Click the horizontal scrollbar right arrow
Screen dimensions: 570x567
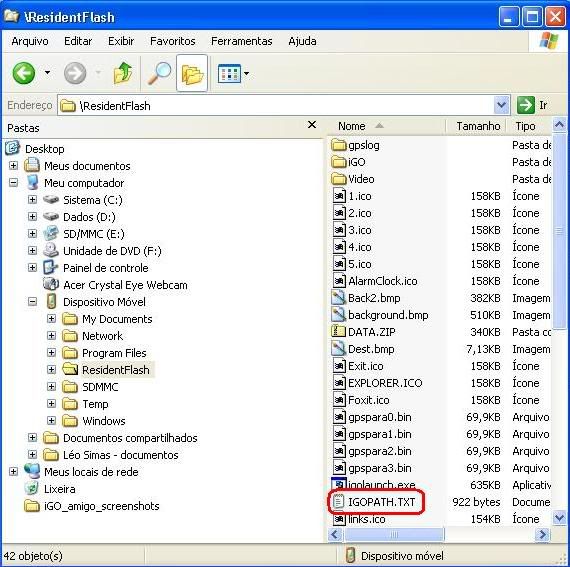coord(543,534)
